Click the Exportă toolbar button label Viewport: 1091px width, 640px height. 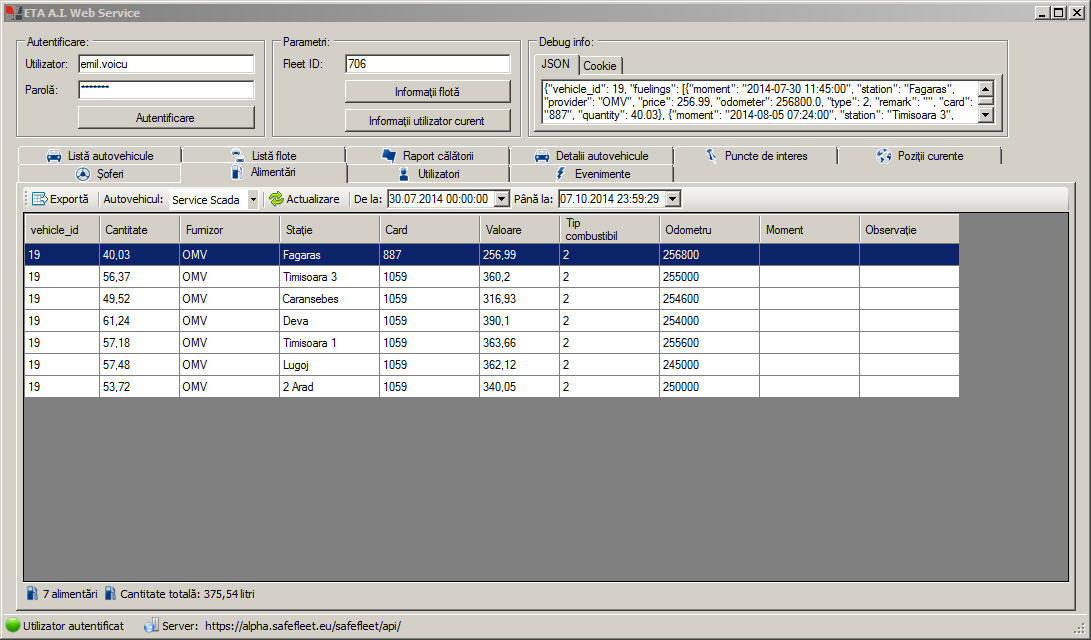pos(70,199)
